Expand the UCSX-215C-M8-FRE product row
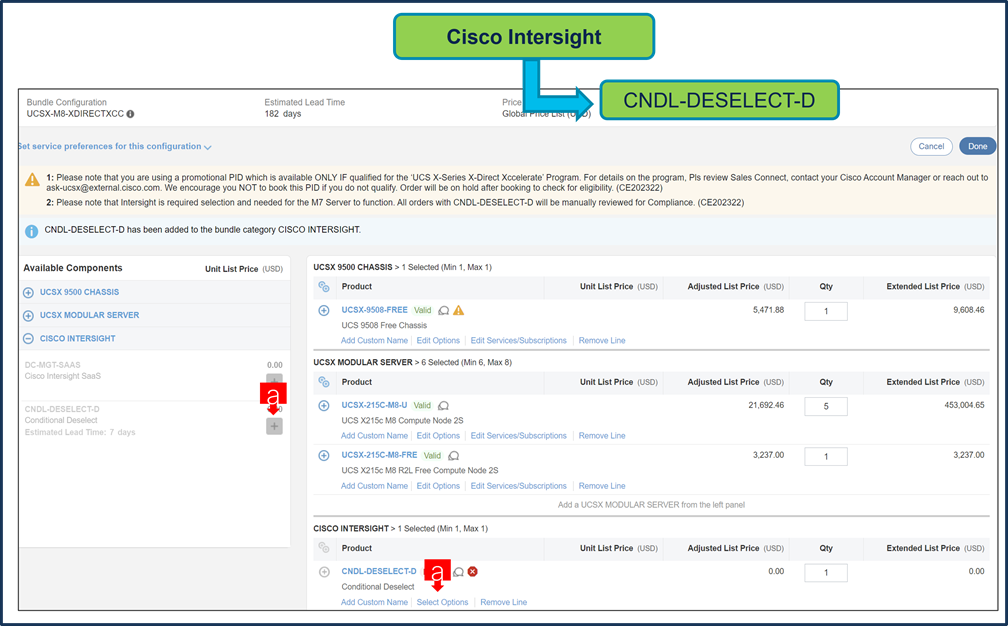The width and height of the screenshot is (1008, 626). click(x=324, y=456)
